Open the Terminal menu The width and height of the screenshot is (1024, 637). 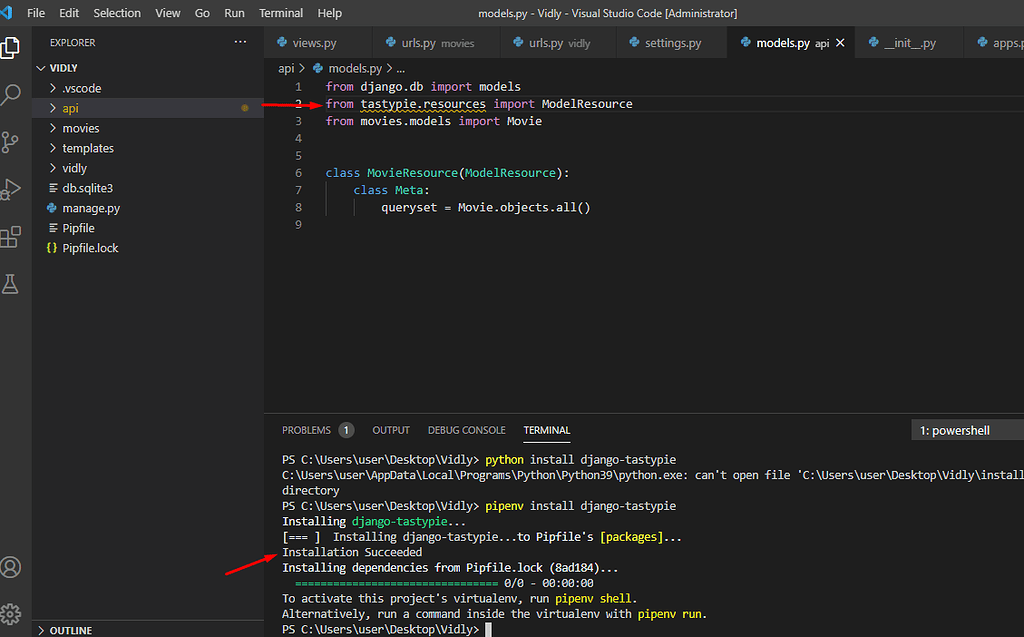click(281, 13)
